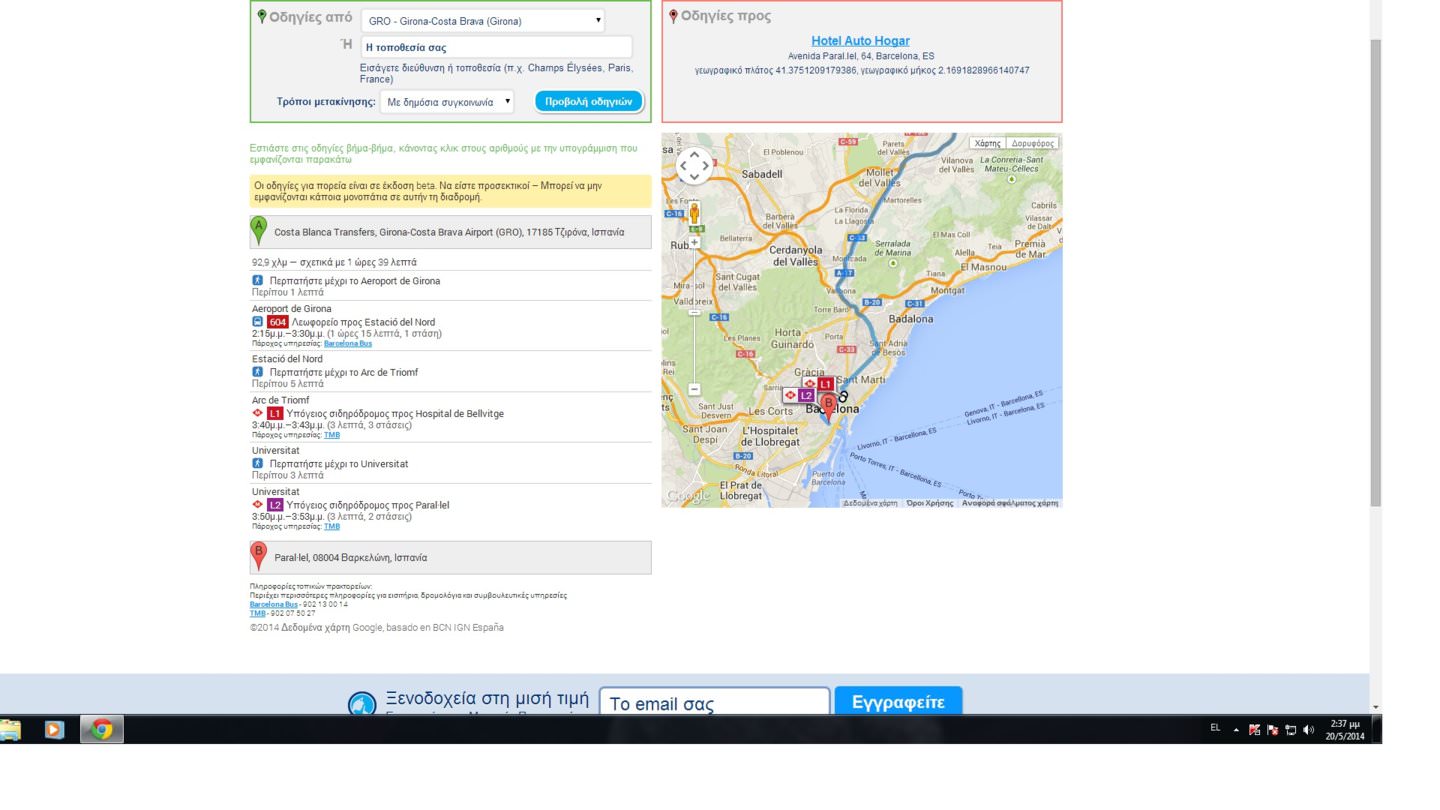Click the Προβολή οδηγιών button
1440x810 pixels.
click(588, 102)
